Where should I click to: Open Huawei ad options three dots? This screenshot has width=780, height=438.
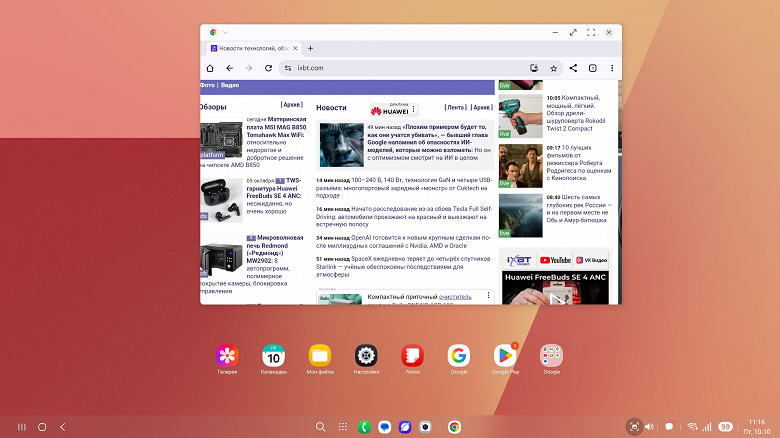click(x=413, y=109)
